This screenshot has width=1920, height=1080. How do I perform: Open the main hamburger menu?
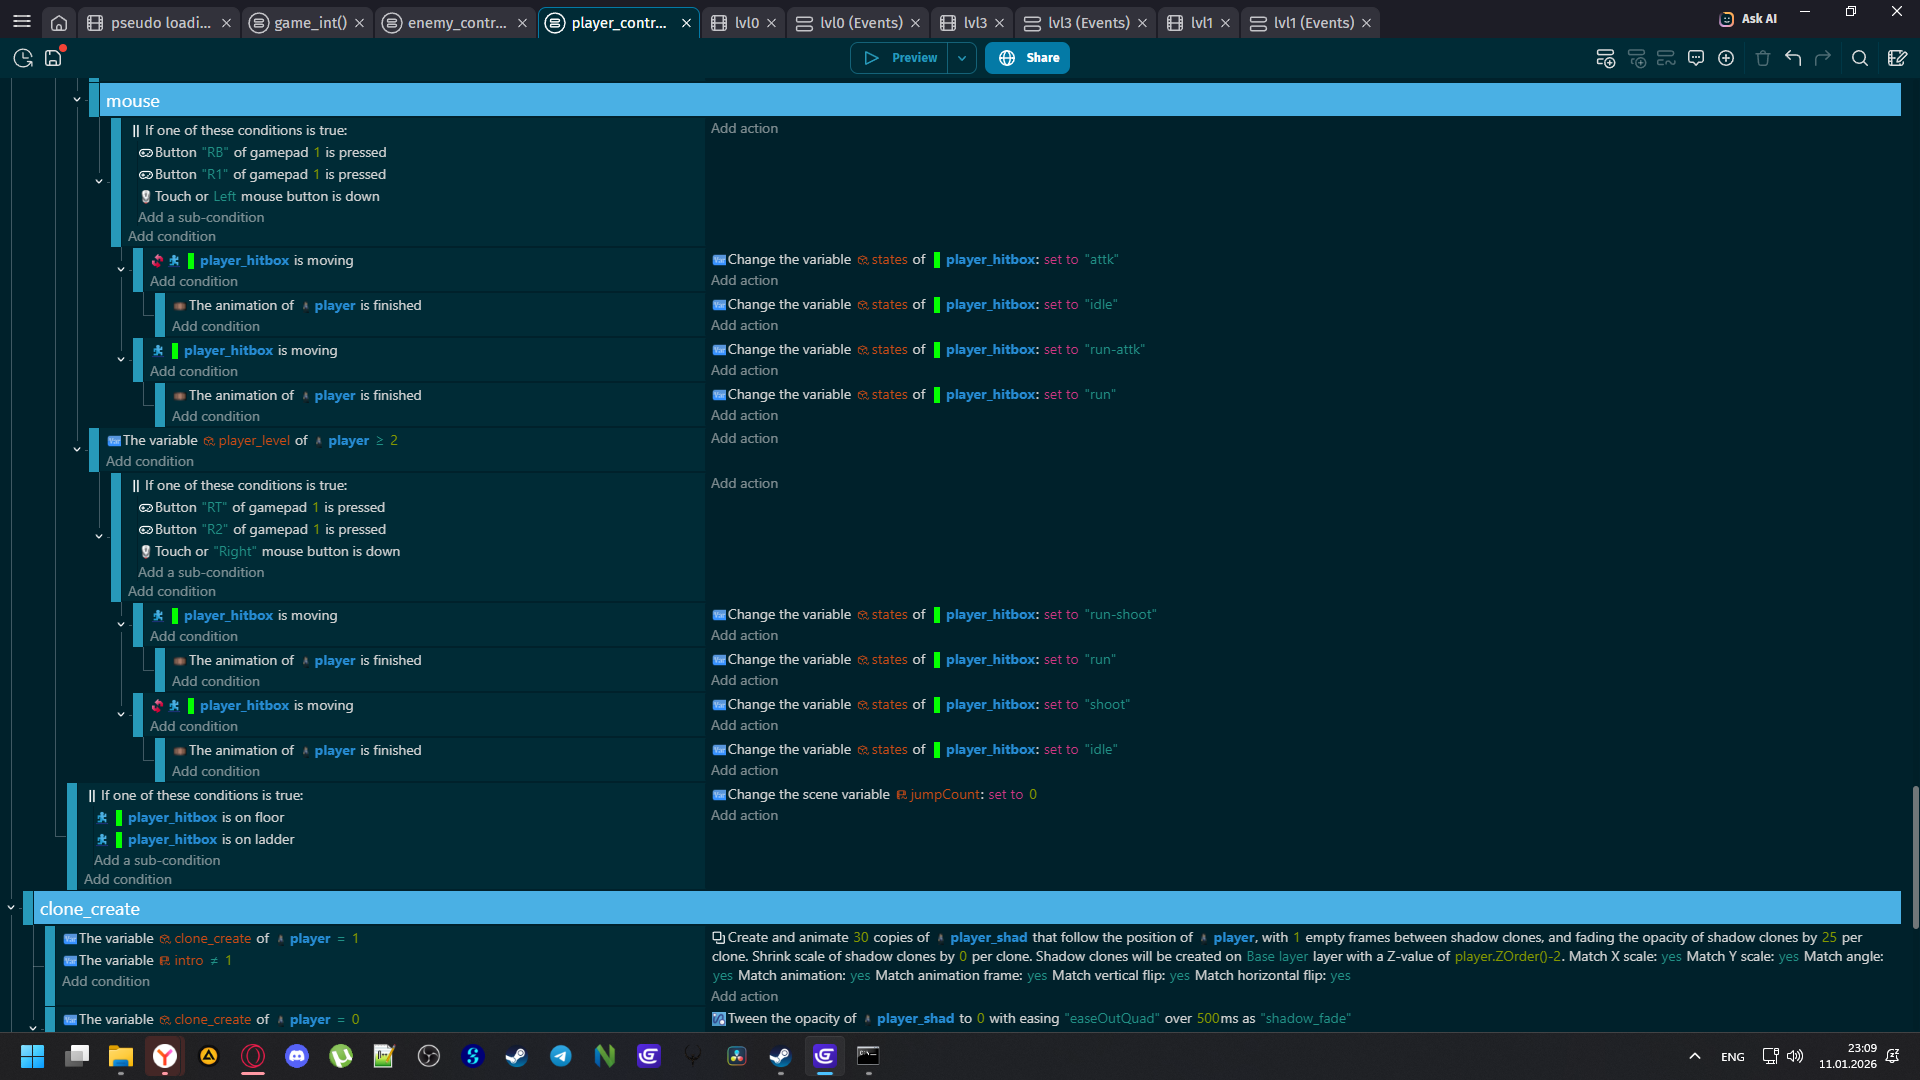coord(22,22)
